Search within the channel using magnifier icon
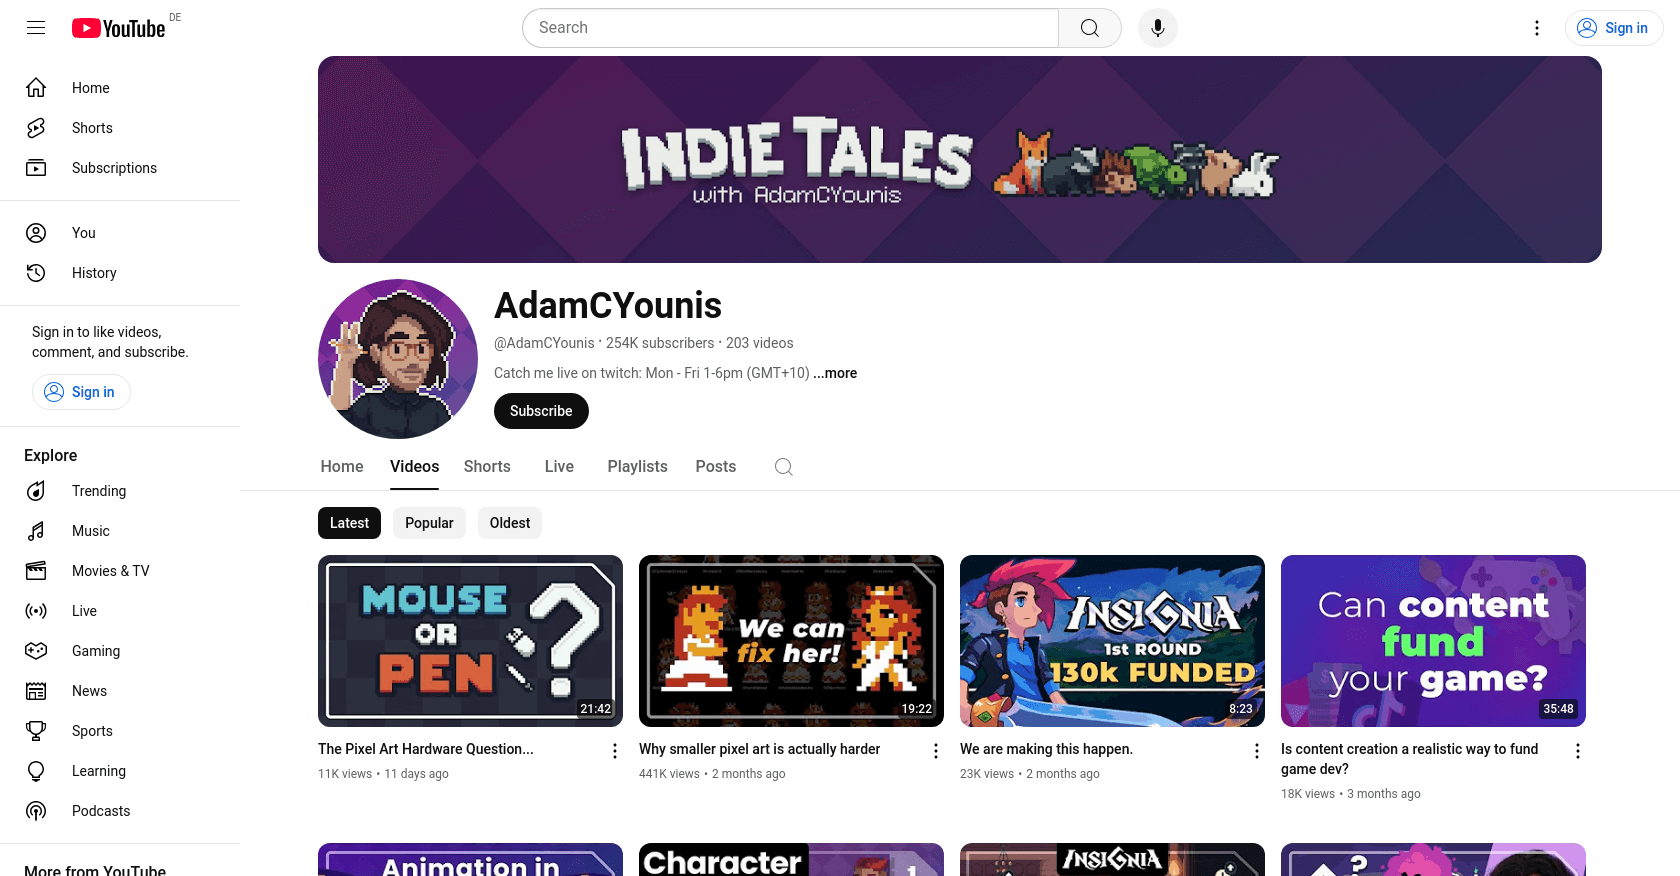The image size is (1680, 876). (784, 467)
